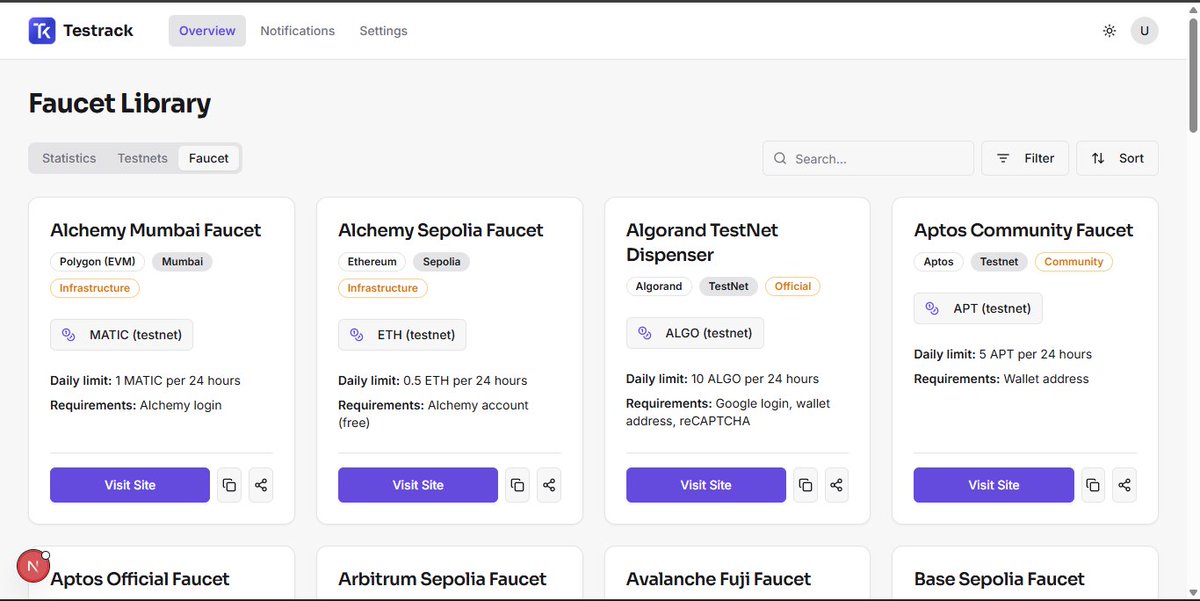Click the Testnet tag on Aptos Community card
The image size is (1200, 601).
click(x=999, y=262)
